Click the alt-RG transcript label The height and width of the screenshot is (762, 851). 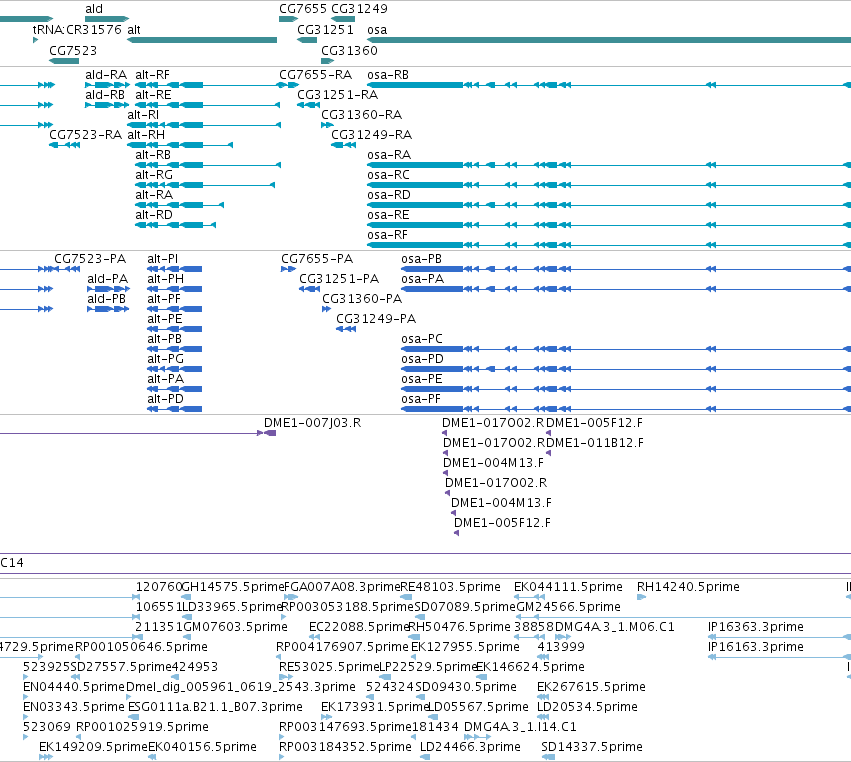(x=154, y=175)
